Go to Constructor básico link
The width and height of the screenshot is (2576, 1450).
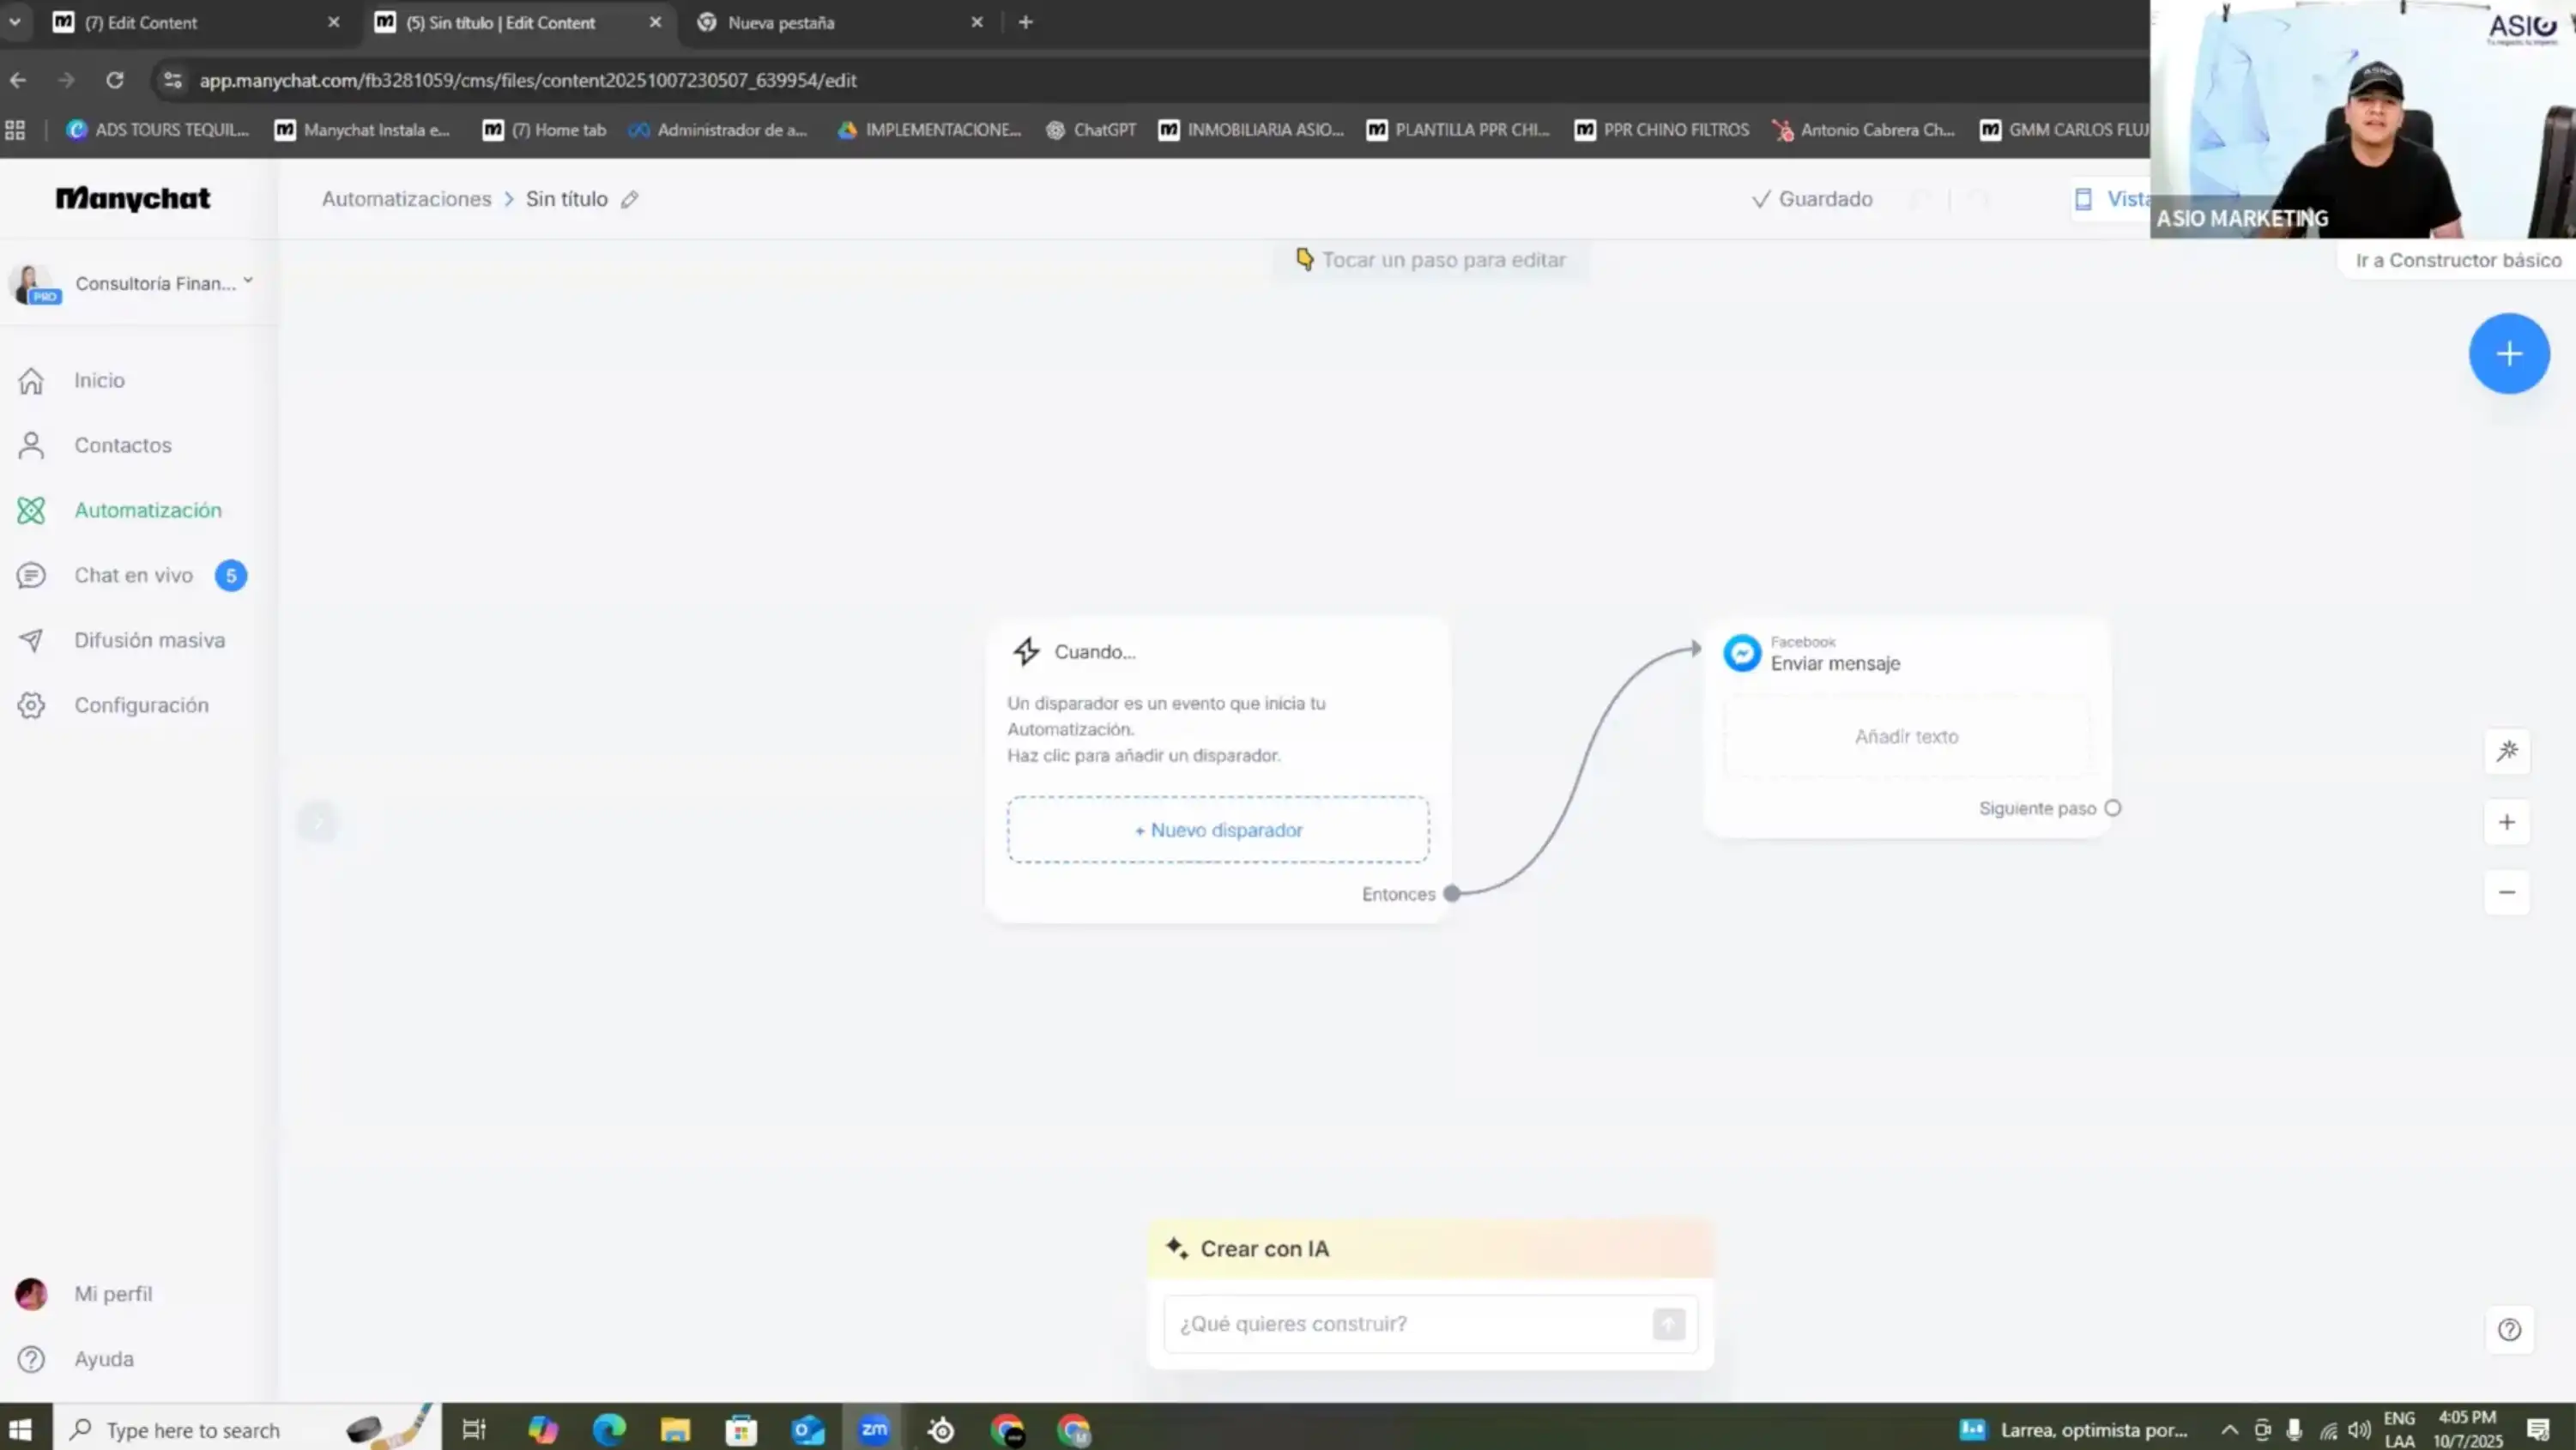coord(2457,260)
